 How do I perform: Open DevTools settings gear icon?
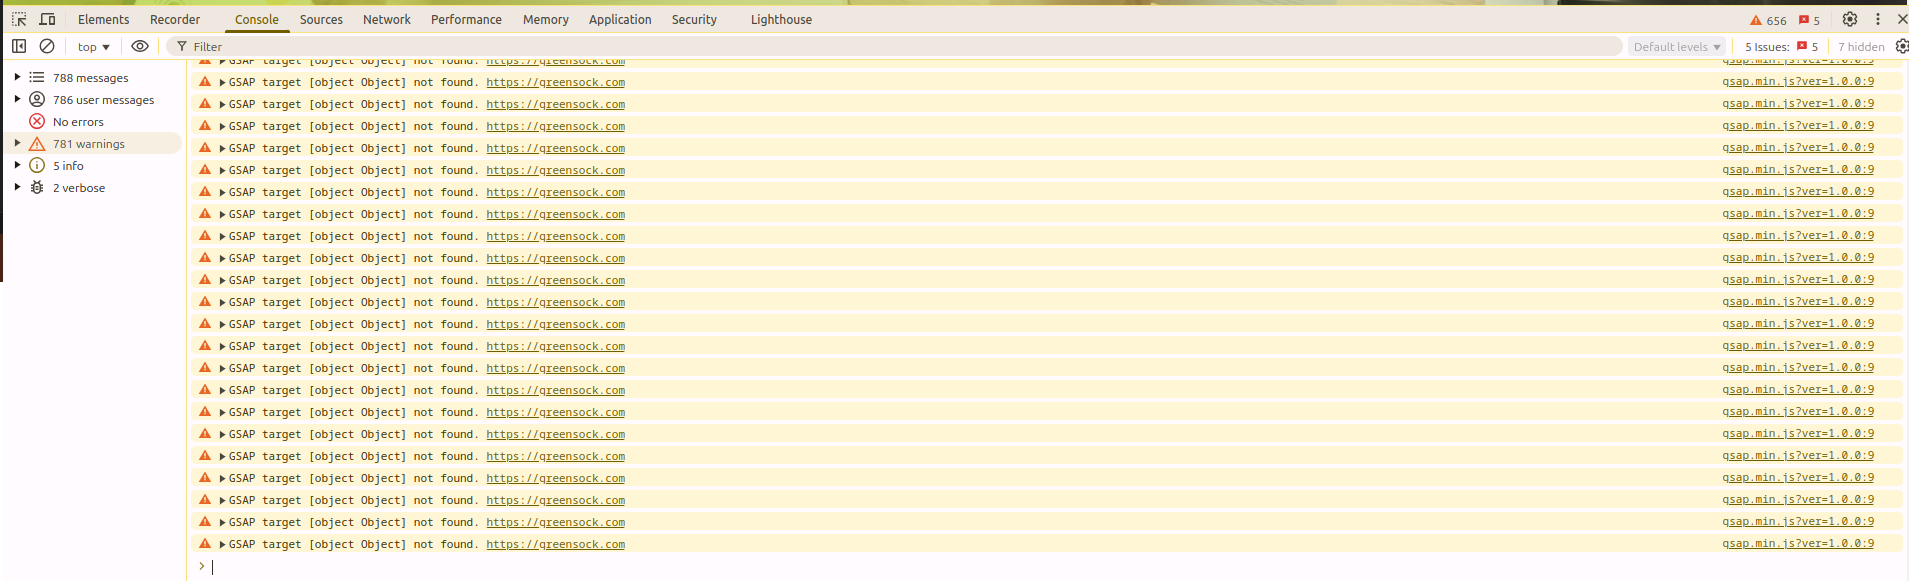[x=1849, y=19]
